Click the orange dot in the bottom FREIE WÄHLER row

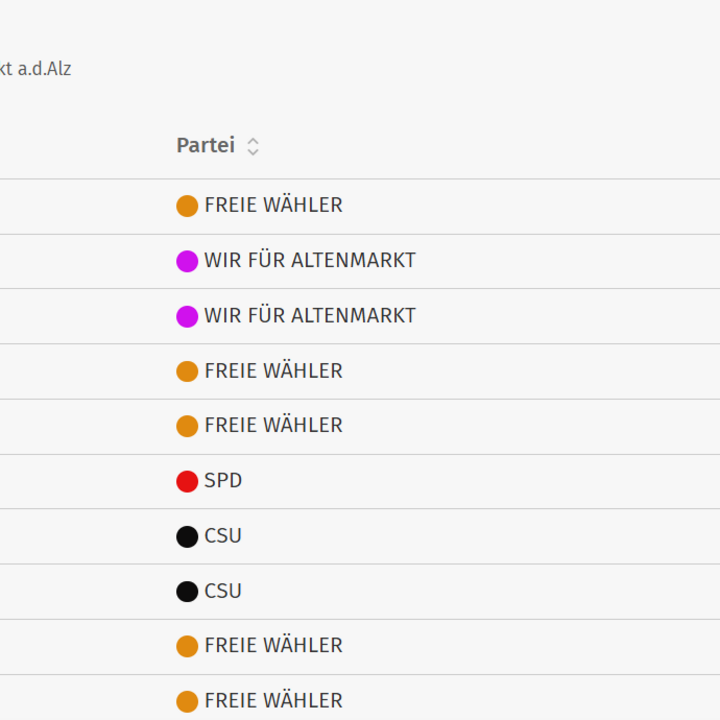pyautogui.click(x=187, y=702)
